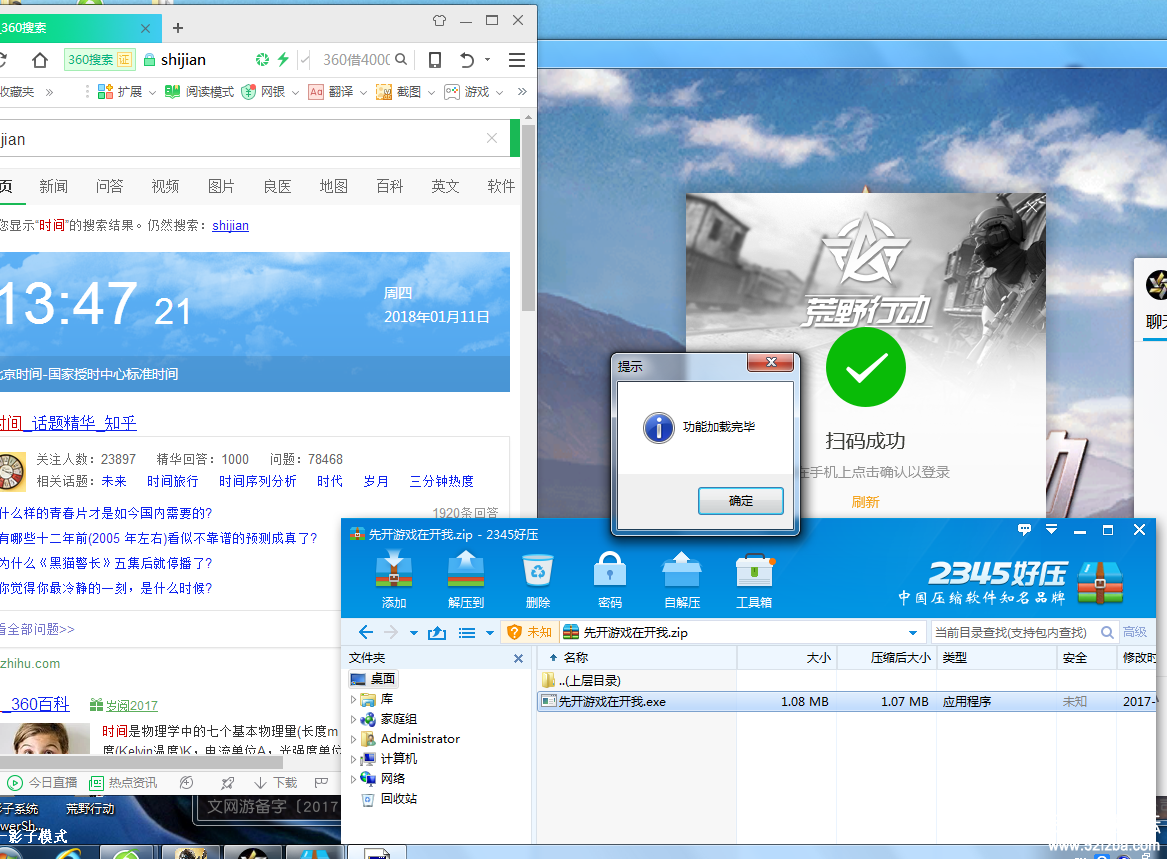
Task: Open the 2345好压 titlebar menu dropdown
Action: pos(1051,529)
